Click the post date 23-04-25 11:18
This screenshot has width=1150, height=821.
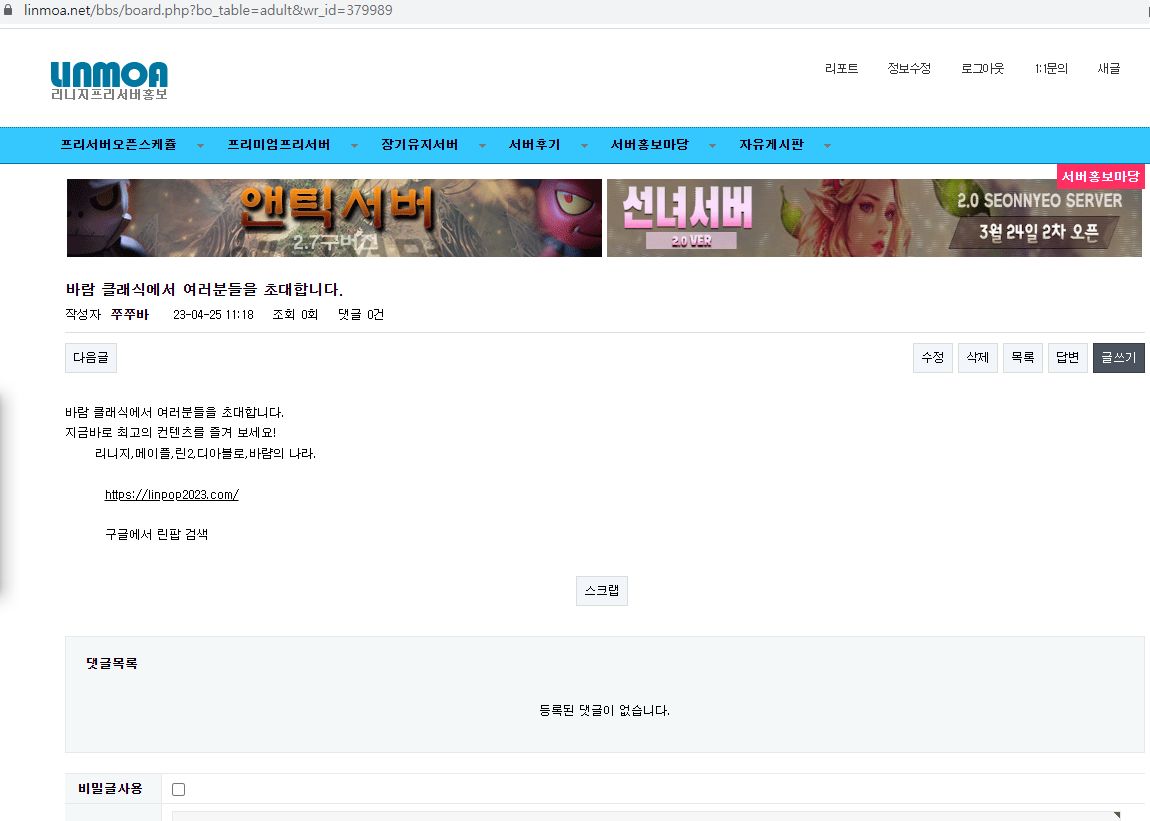tap(213, 315)
